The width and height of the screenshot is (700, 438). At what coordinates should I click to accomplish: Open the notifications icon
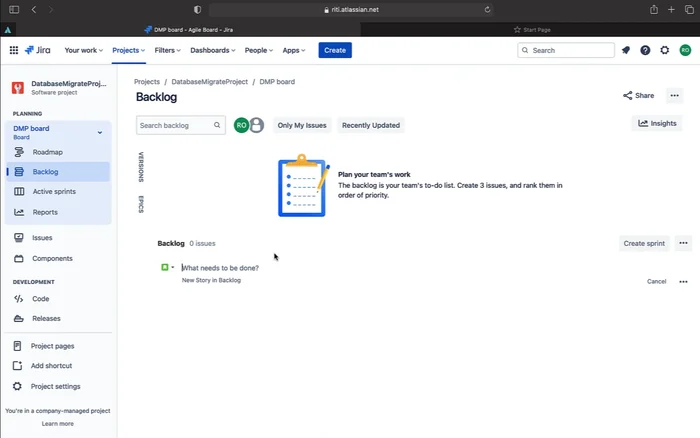(626, 50)
